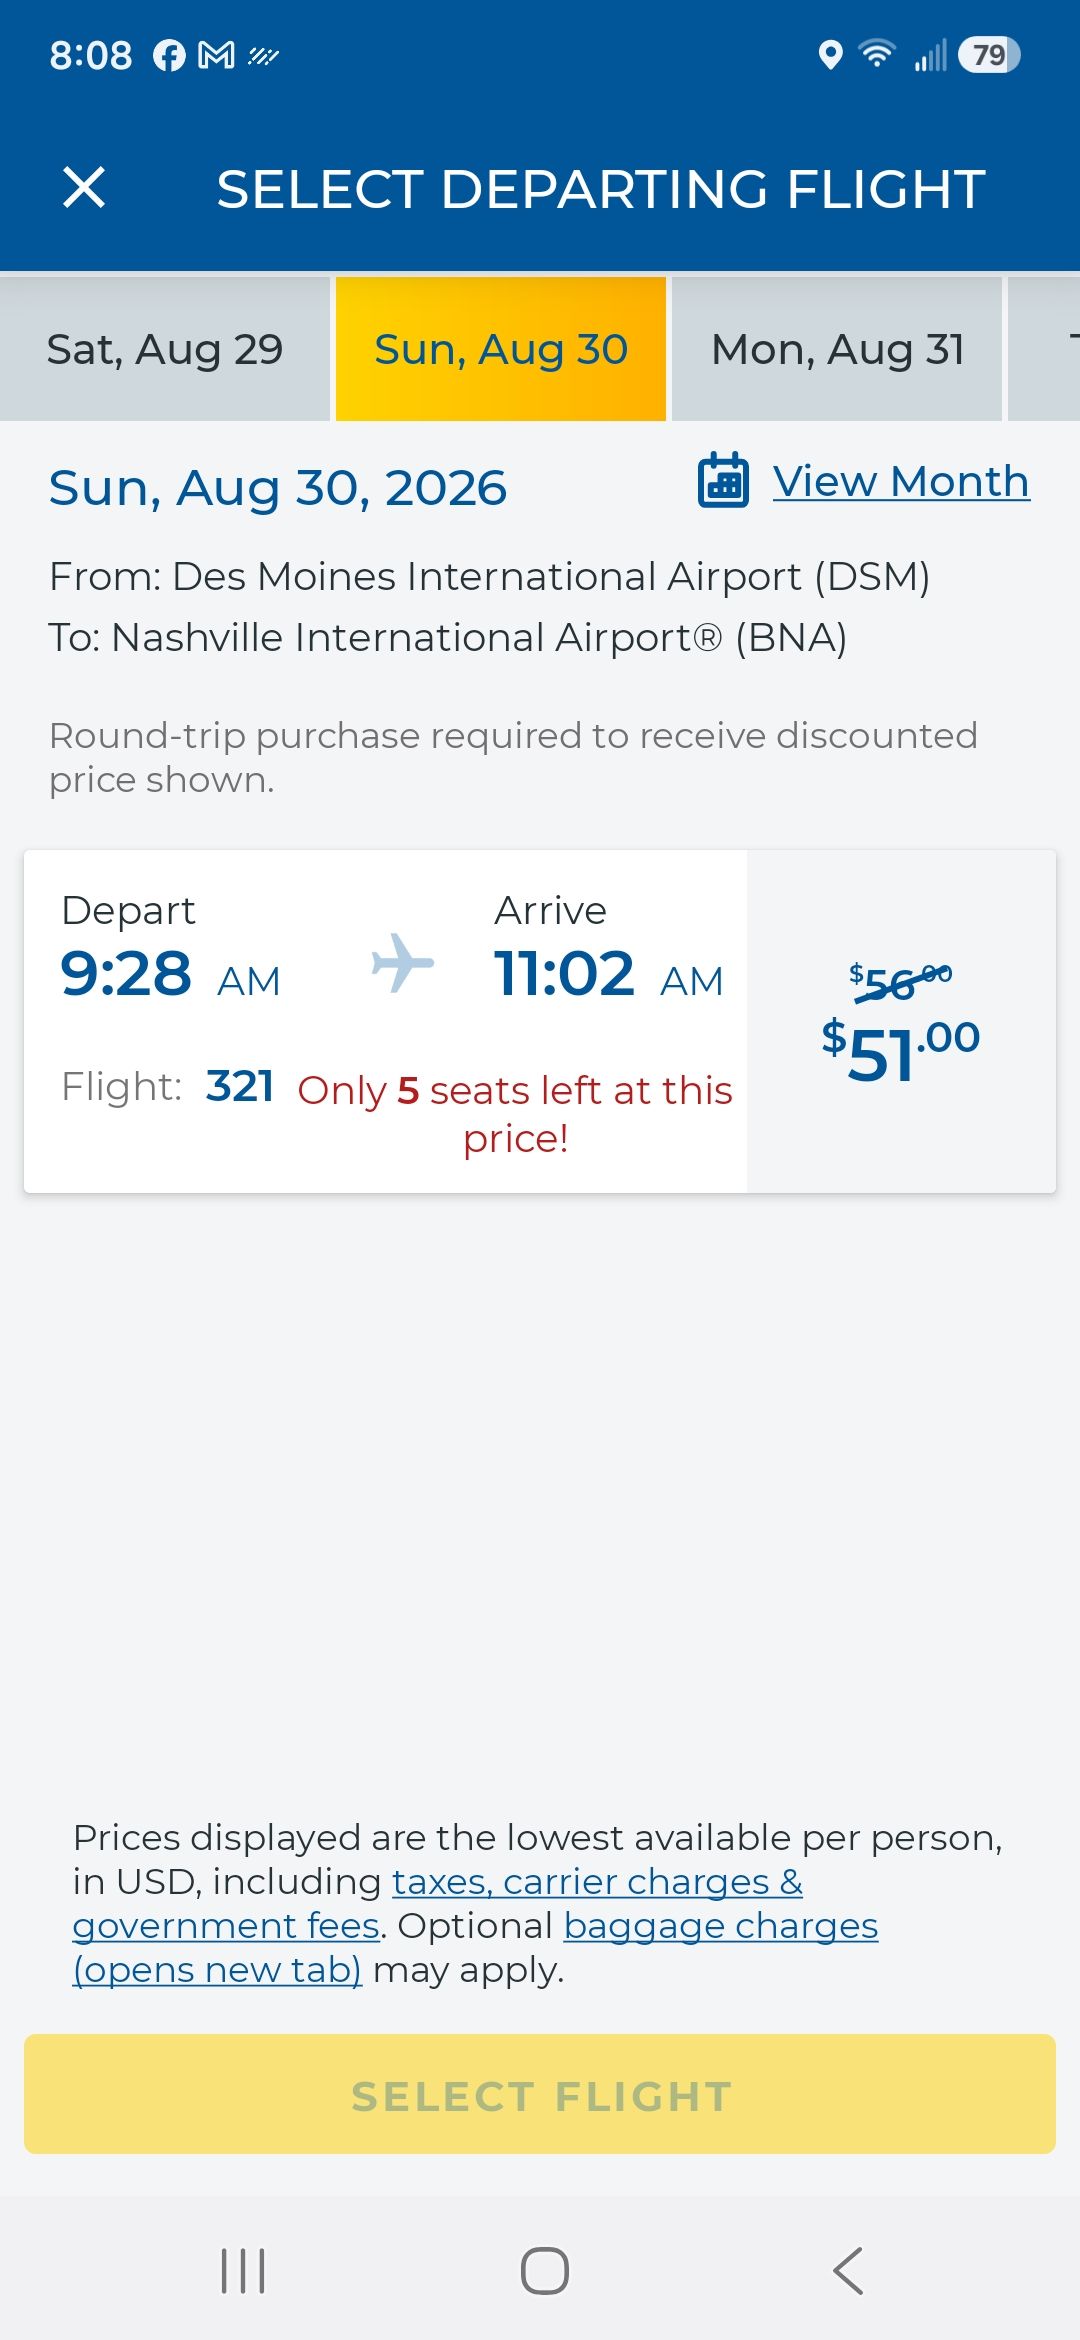Tap the battery level indicator

(989, 55)
